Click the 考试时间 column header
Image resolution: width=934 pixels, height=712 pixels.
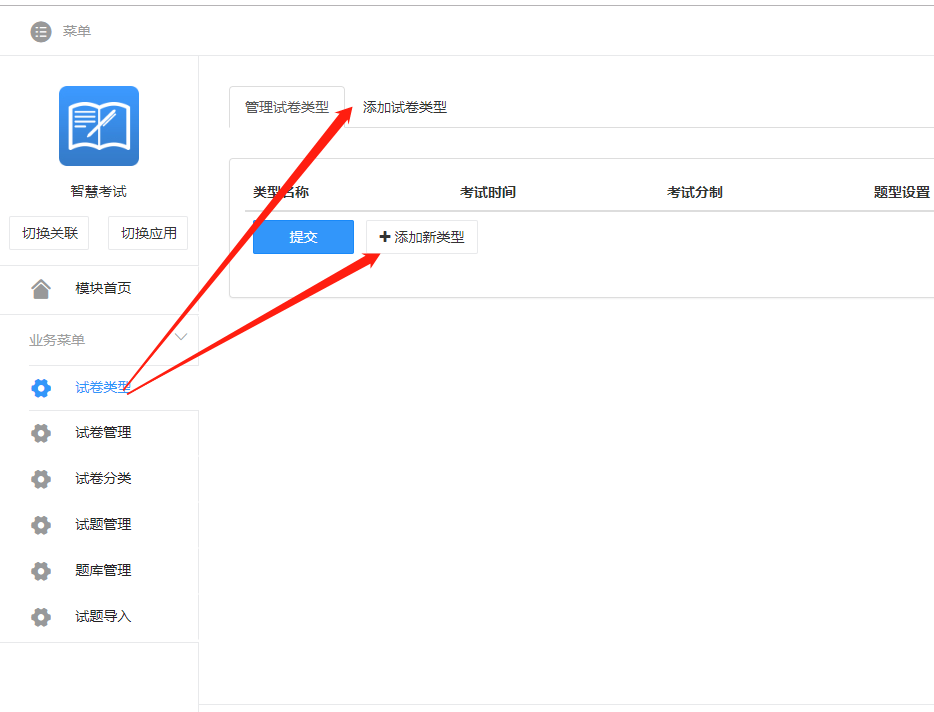(488, 192)
